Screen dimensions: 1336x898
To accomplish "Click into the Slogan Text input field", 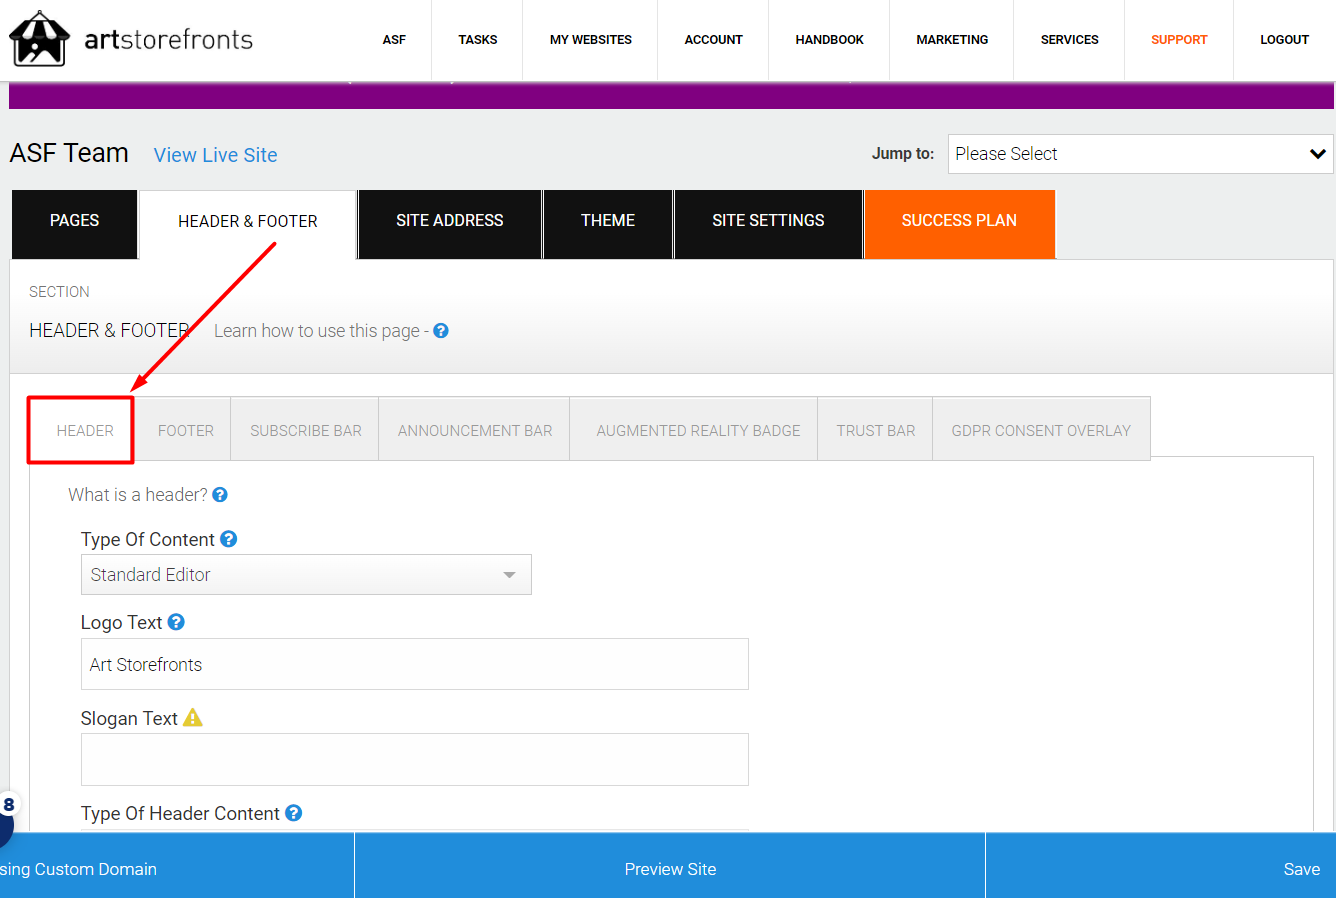I will coord(415,759).
